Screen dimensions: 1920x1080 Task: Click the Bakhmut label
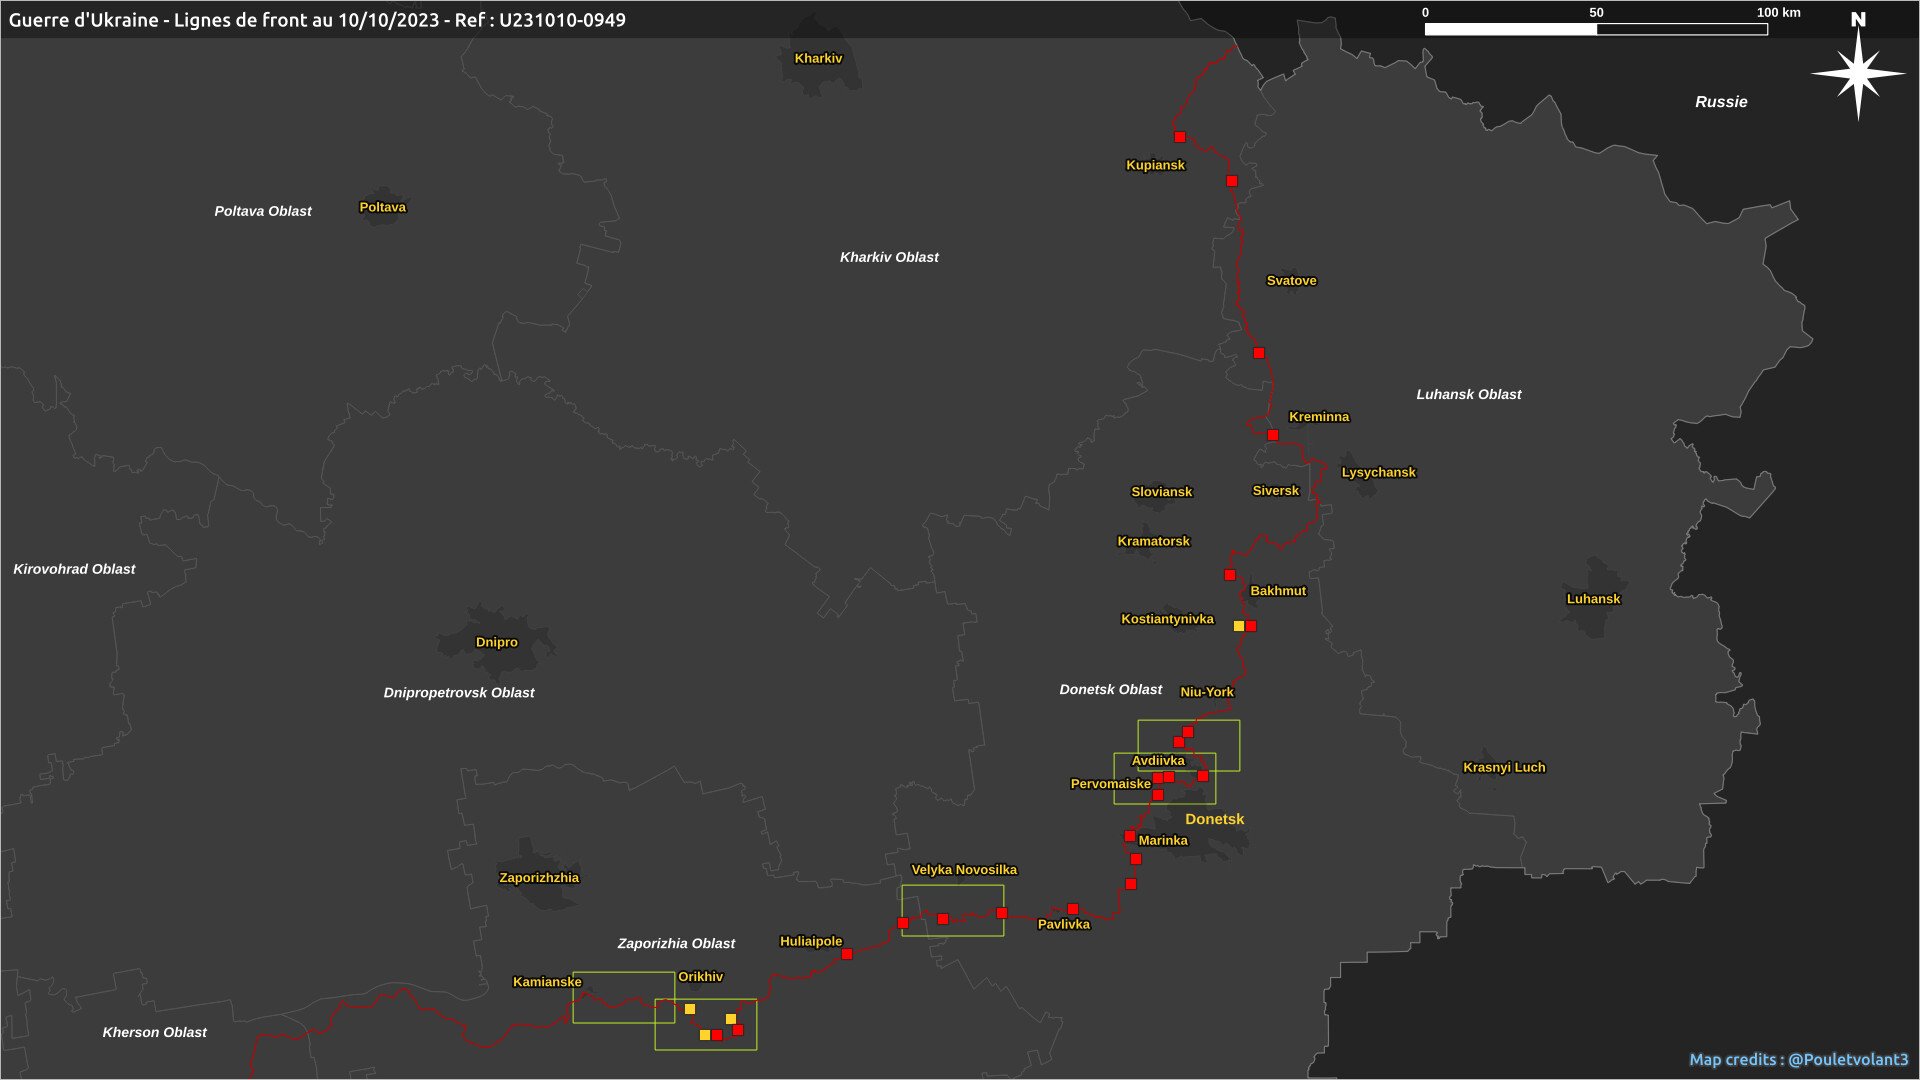click(x=1278, y=591)
